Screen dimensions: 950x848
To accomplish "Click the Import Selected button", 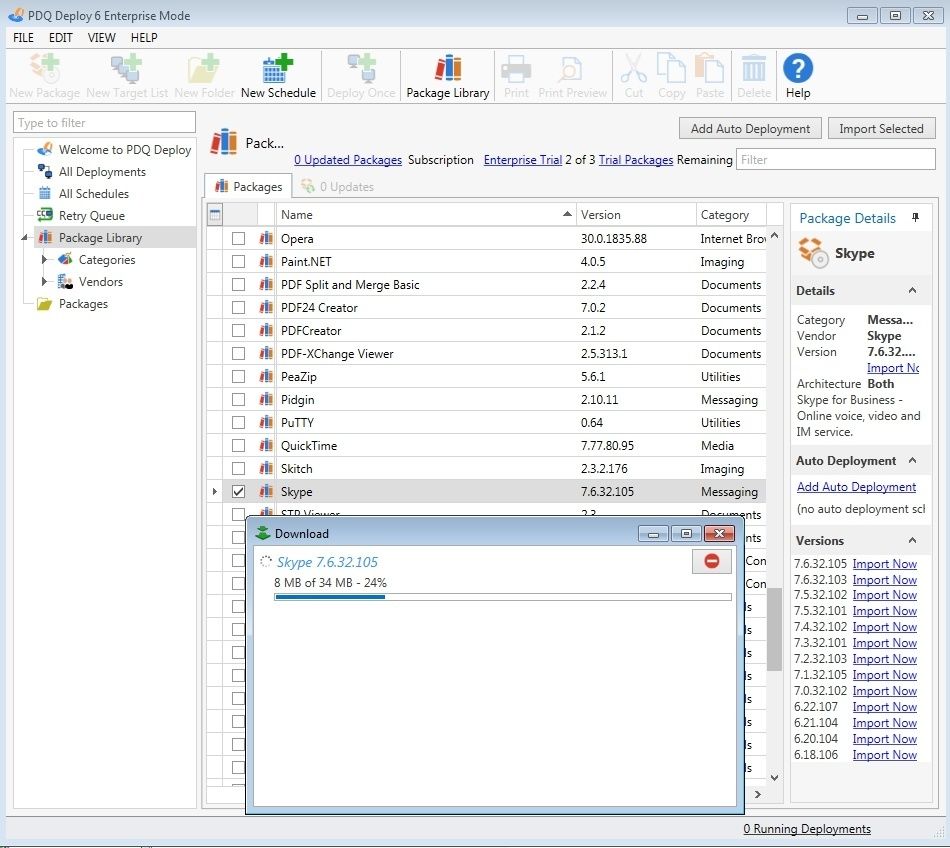I will (x=881, y=128).
